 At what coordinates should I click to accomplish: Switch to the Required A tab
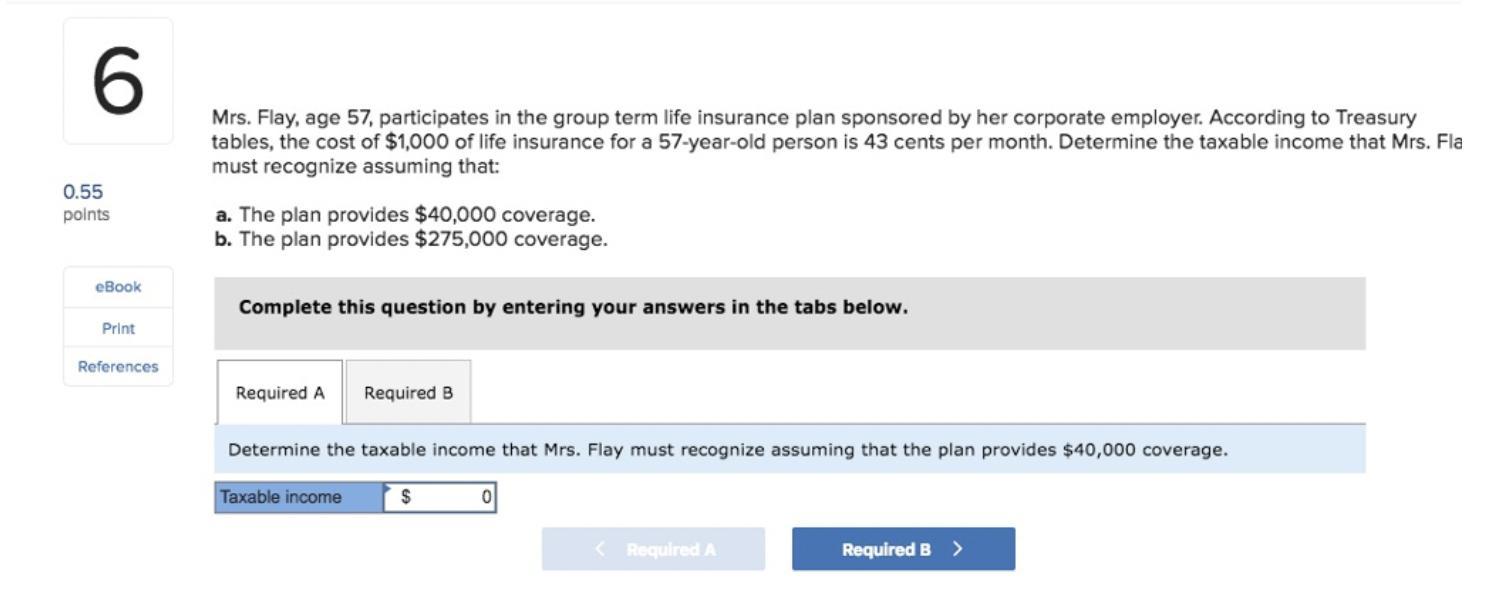pyautogui.click(x=280, y=393)
